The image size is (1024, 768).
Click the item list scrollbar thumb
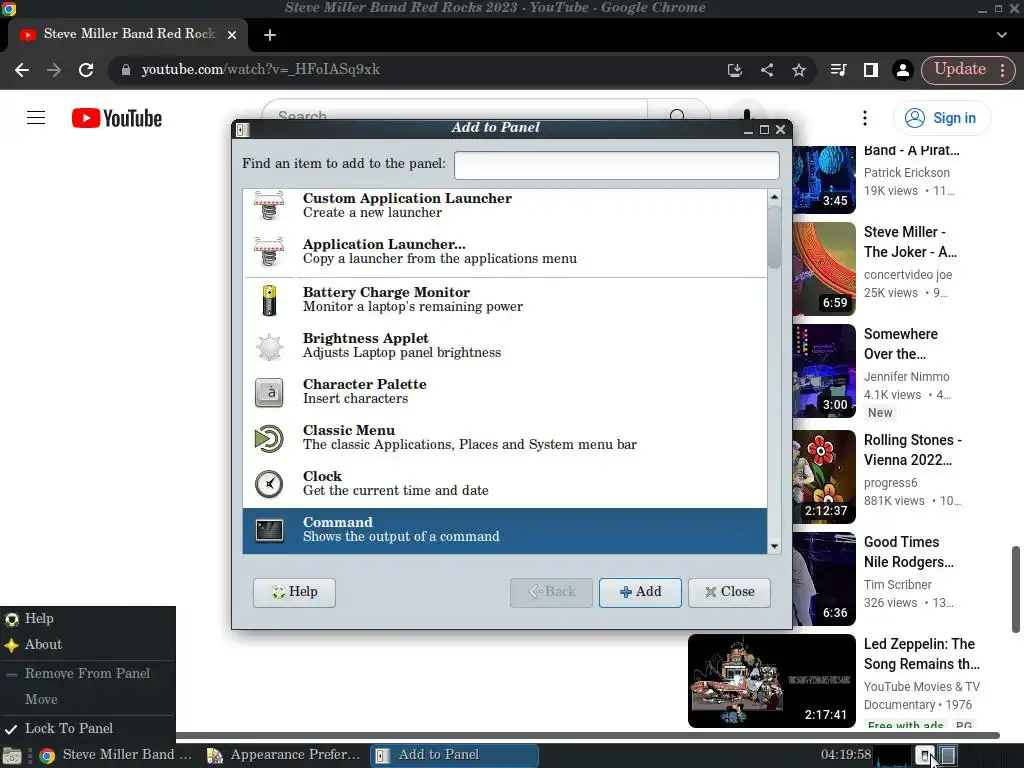(x=775, y=236)
